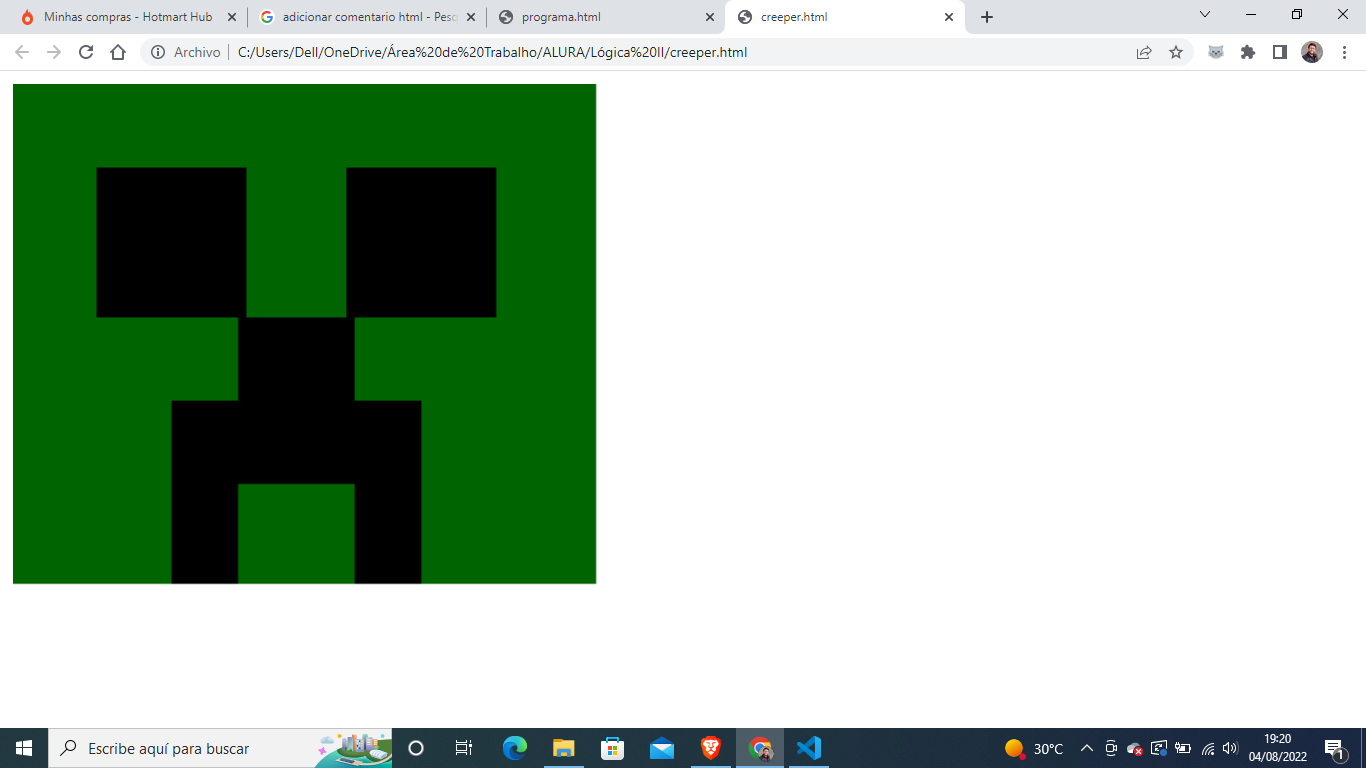Launch Brave browser from the taskbar

tap(710, 748)
